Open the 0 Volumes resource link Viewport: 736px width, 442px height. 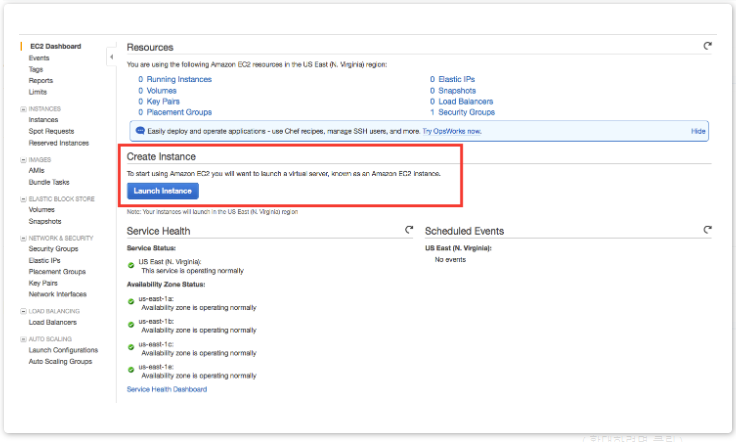pos(157,91)
